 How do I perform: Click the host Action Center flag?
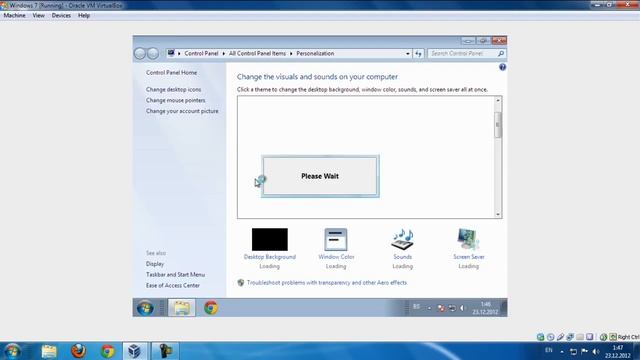coord(584,351)
